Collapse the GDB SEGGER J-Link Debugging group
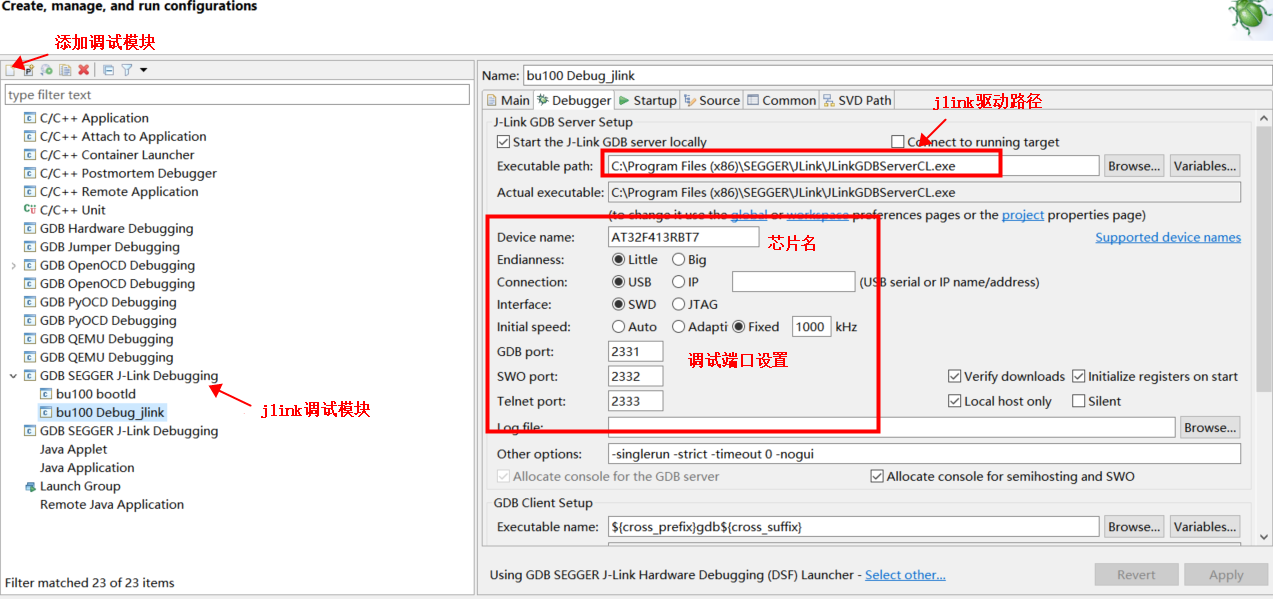 [12, 375]
